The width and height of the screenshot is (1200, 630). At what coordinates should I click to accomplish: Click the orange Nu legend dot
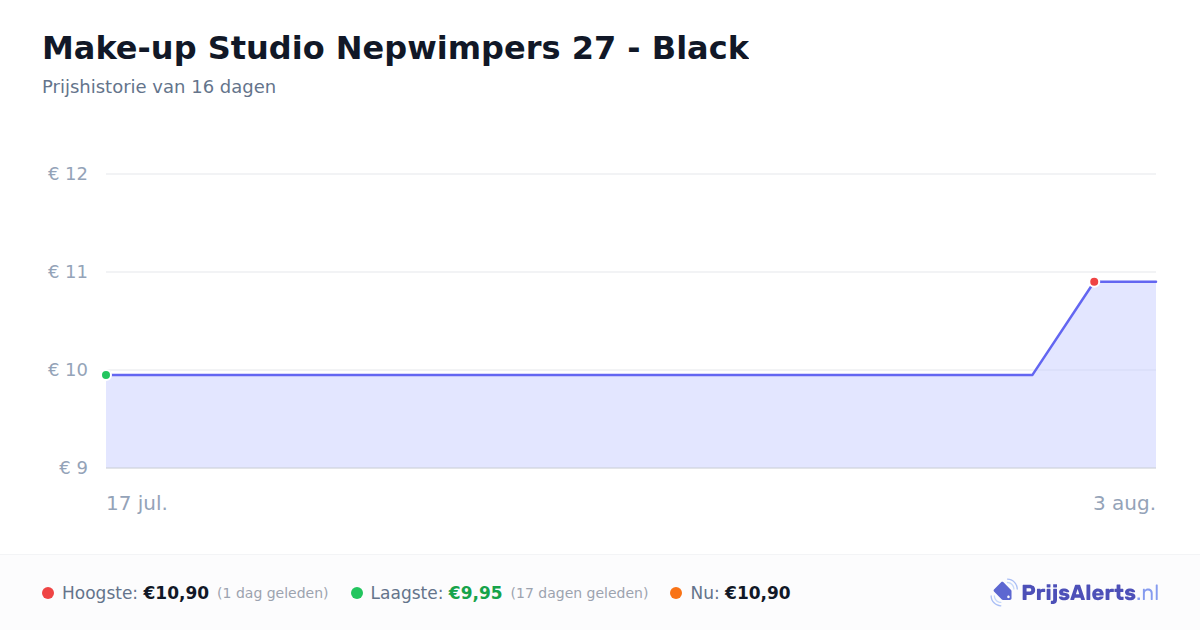(676, 593)
